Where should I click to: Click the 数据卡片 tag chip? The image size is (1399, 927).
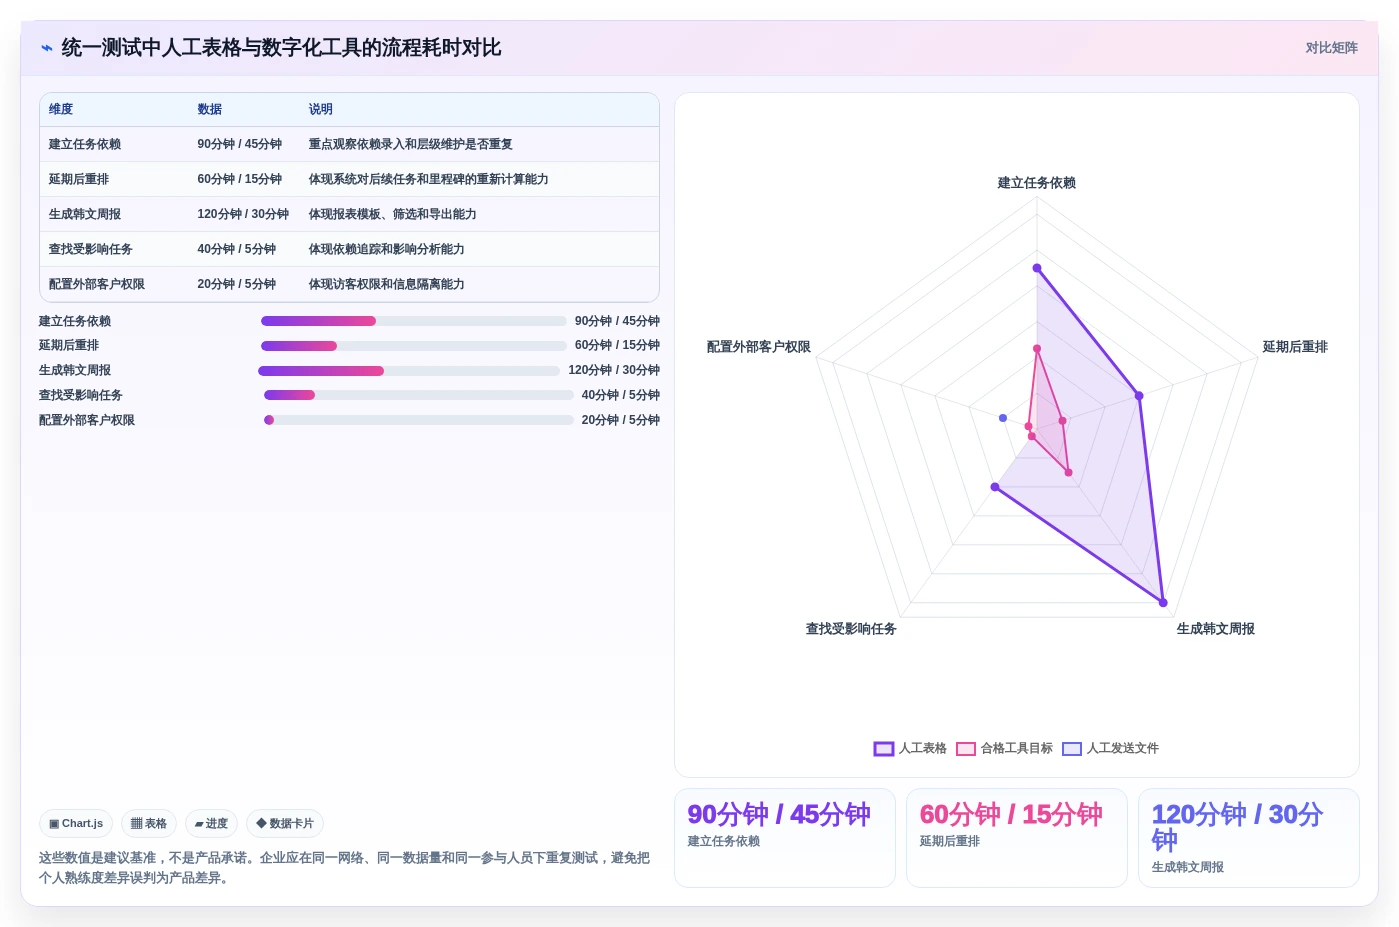[285, 824]
